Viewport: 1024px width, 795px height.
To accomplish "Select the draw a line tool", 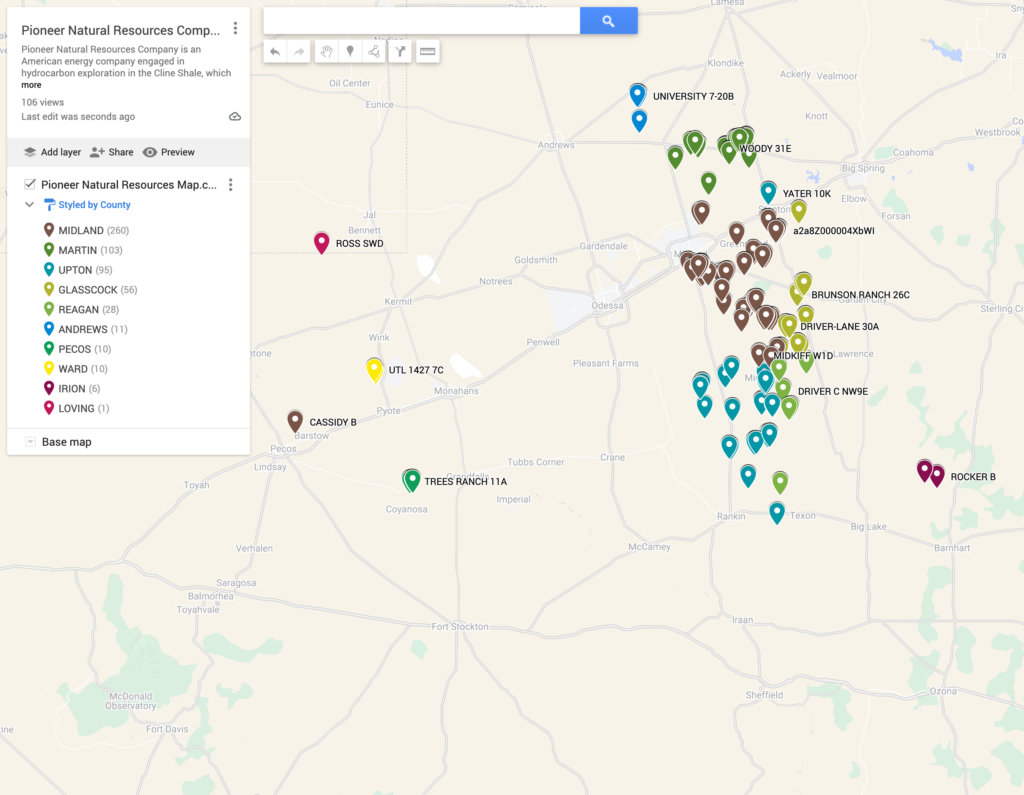I will pos(374,52).
